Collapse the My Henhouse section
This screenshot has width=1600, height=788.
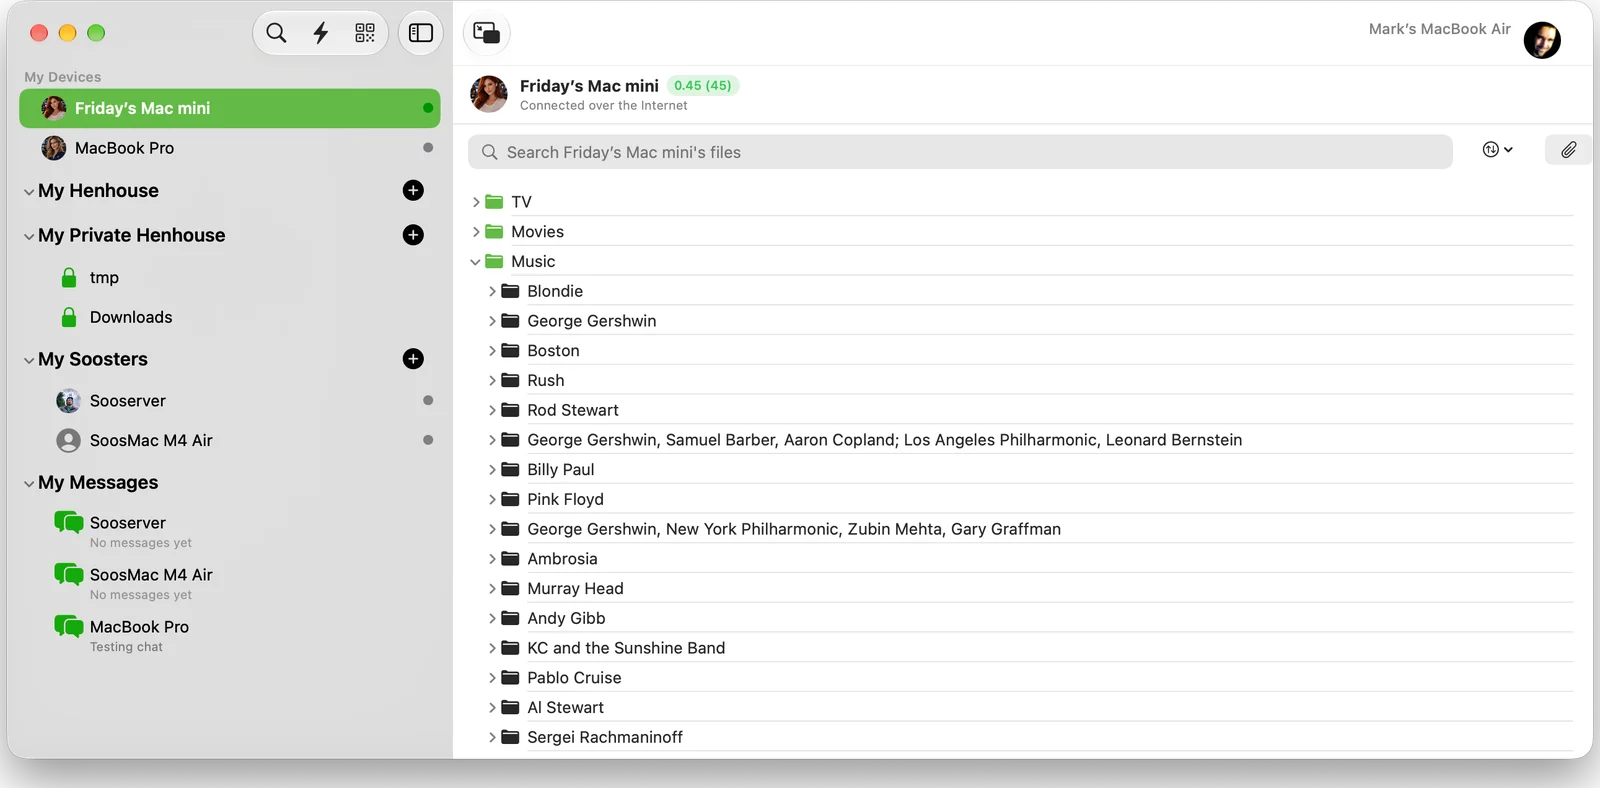pos(29,191)
